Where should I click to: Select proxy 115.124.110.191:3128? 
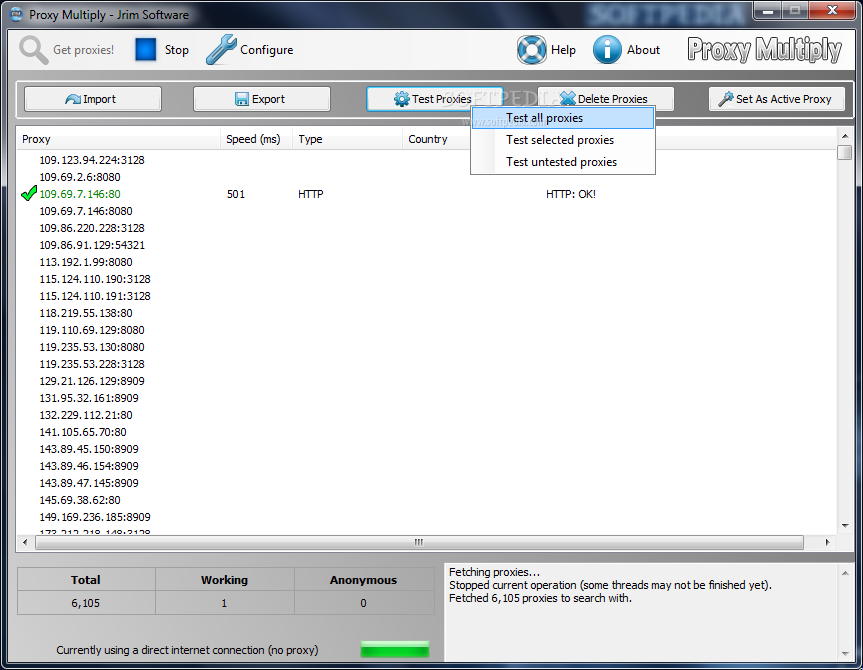[95, 296]
